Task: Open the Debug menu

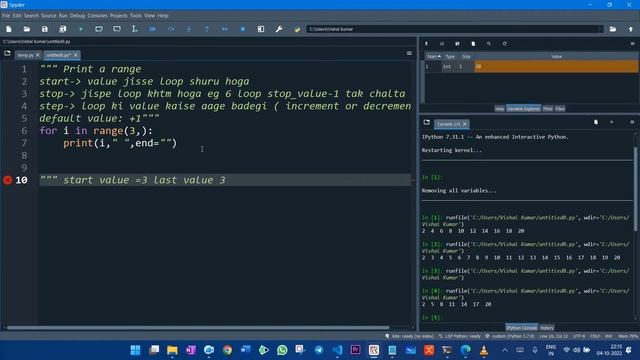Action: click(x=77, y=16)
